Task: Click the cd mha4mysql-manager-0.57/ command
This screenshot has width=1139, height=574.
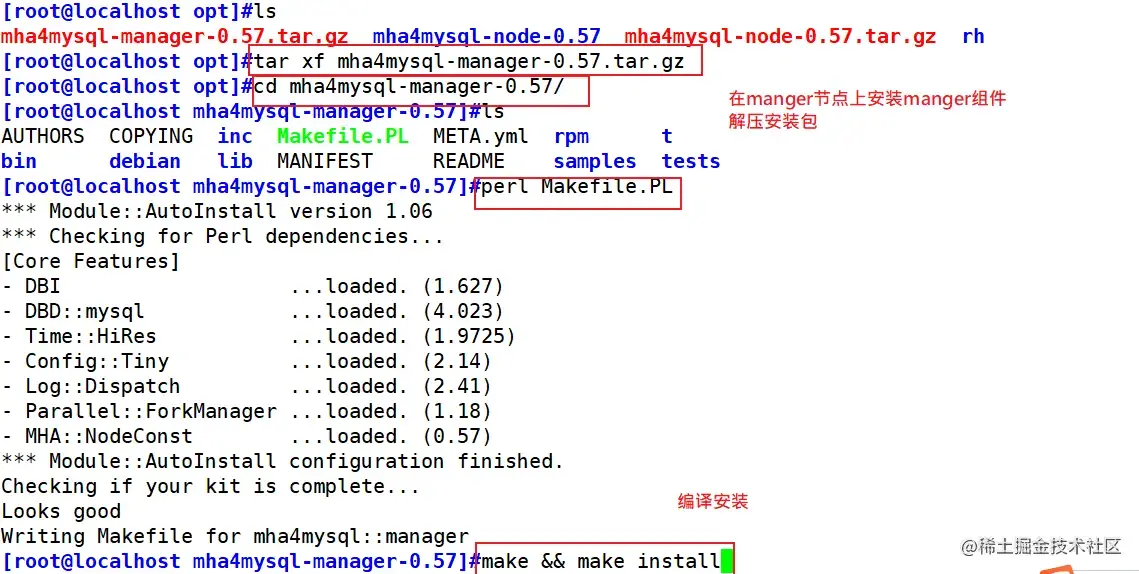Action: 409,86
